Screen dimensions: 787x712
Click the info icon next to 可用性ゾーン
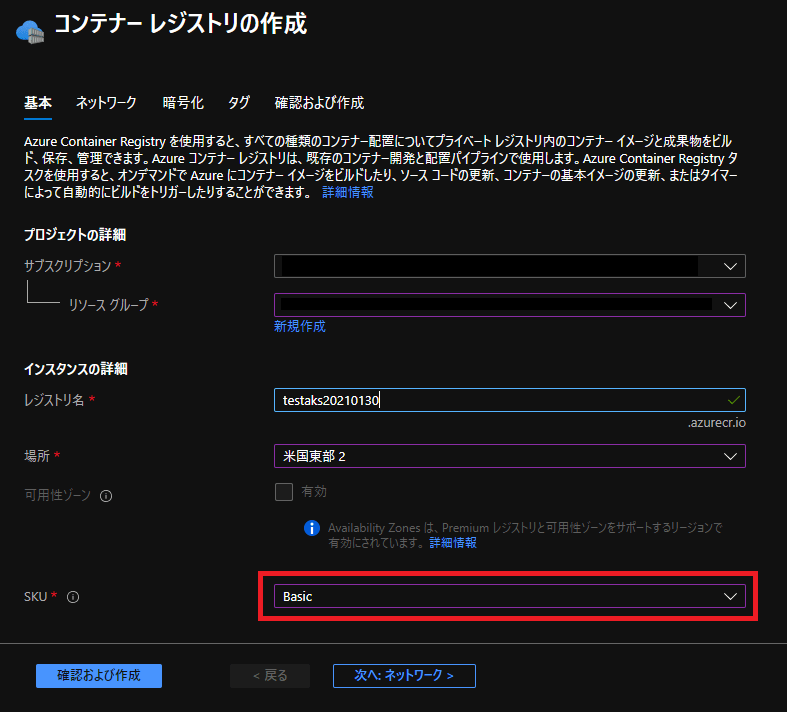click(x=106, y=496)
